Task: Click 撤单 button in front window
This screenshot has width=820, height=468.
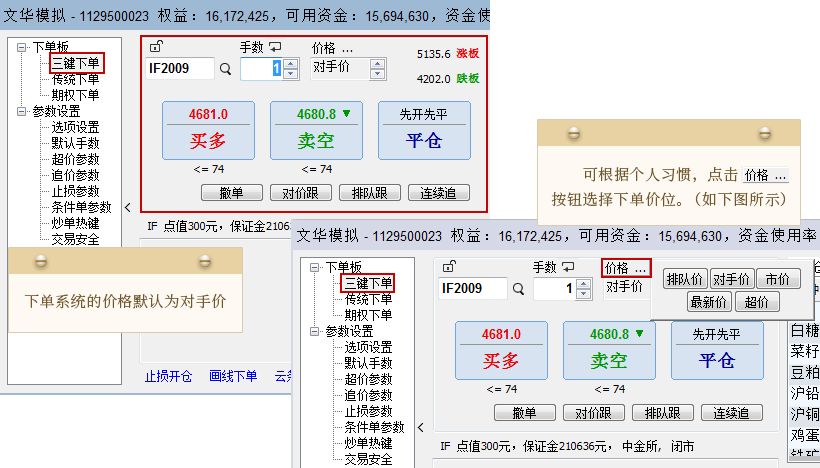Action: pyautogui.click(x=525, y=413)
